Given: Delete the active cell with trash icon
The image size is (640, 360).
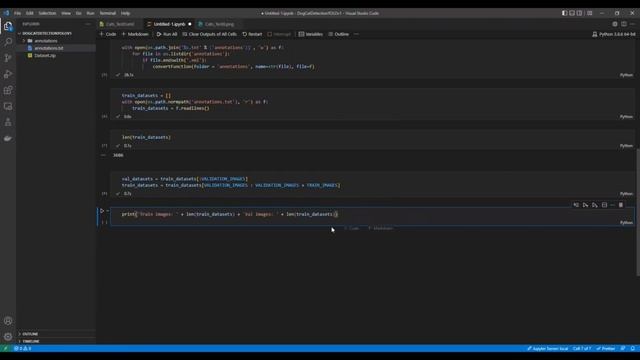Looking at the screenshot, I should 621,205.
